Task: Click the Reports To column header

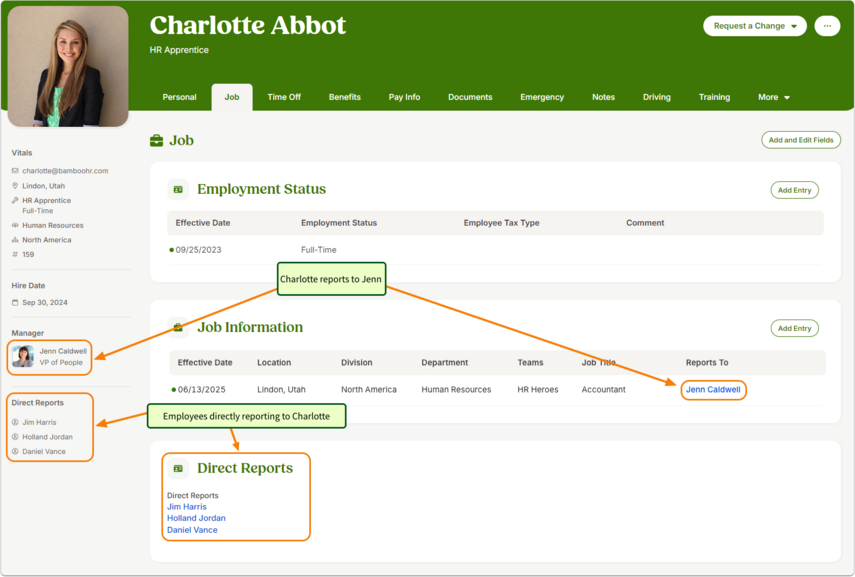Action: point(707,363)
